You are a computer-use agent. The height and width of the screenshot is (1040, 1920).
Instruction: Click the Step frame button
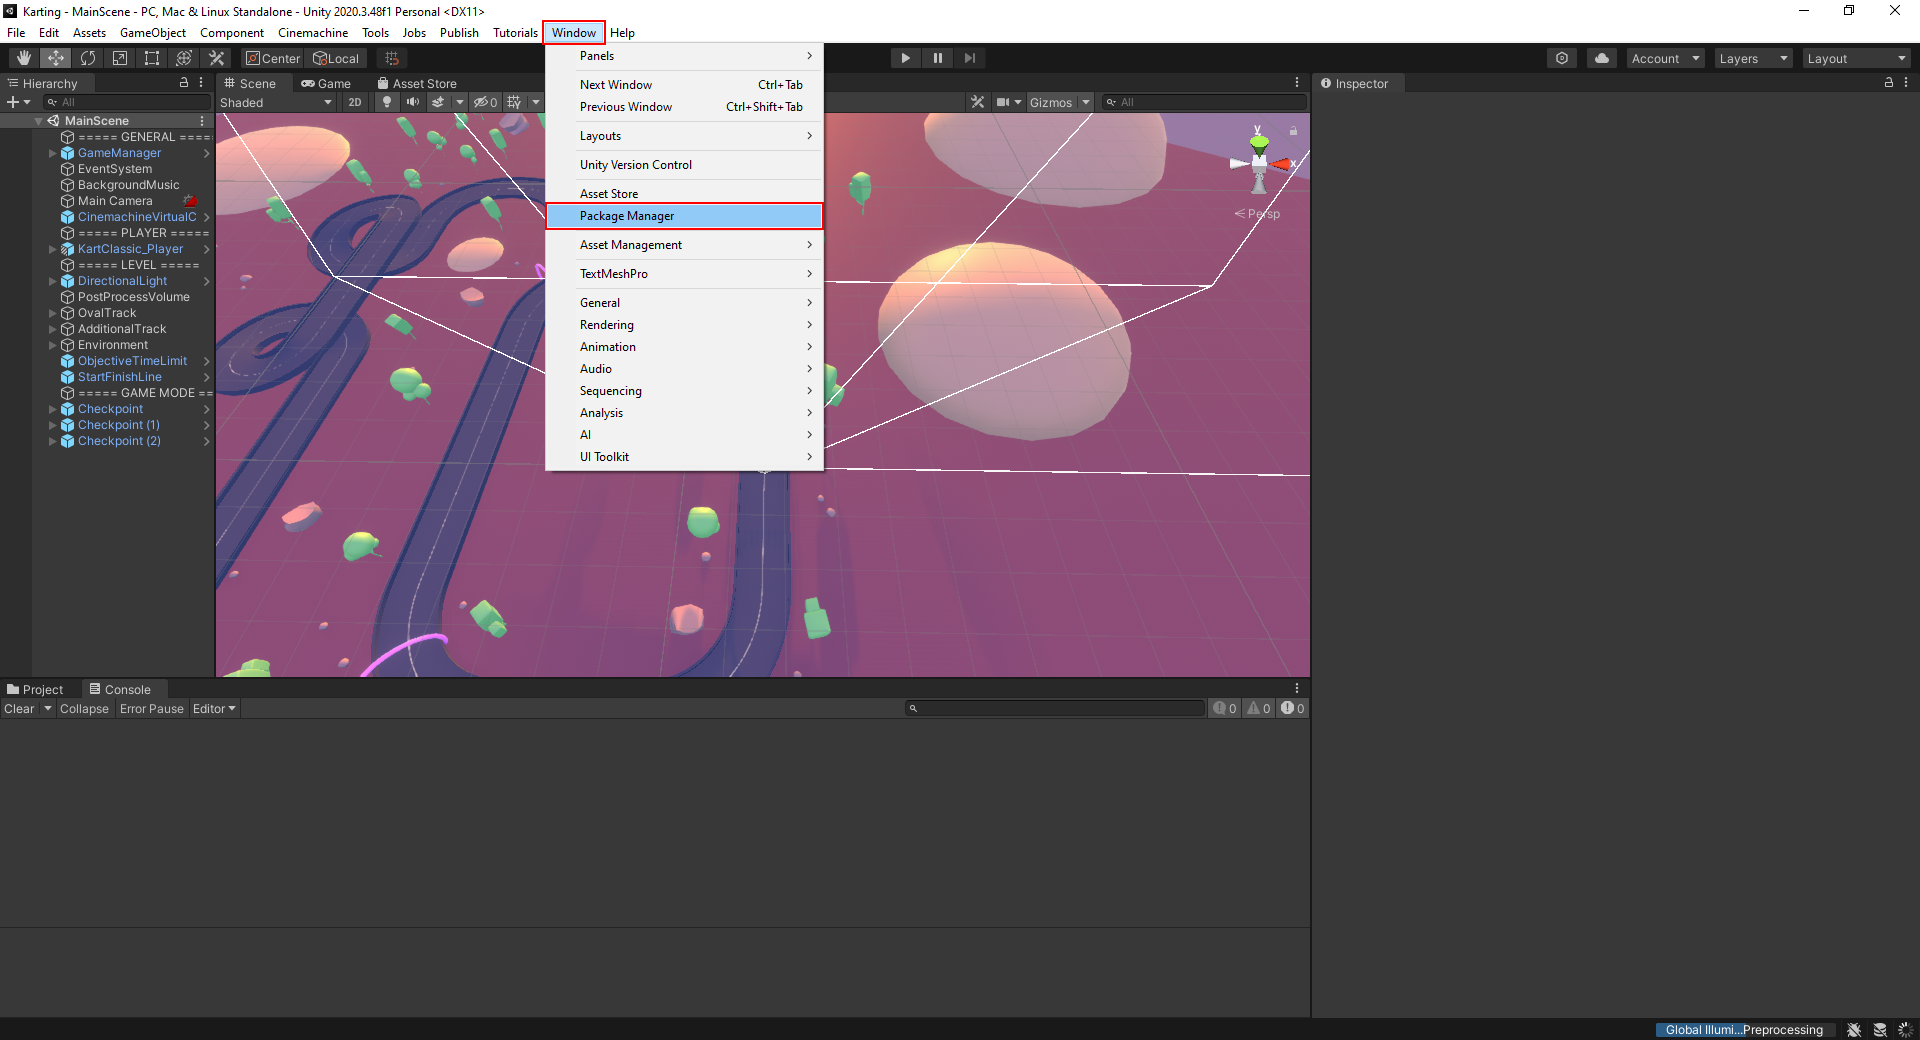970,58
